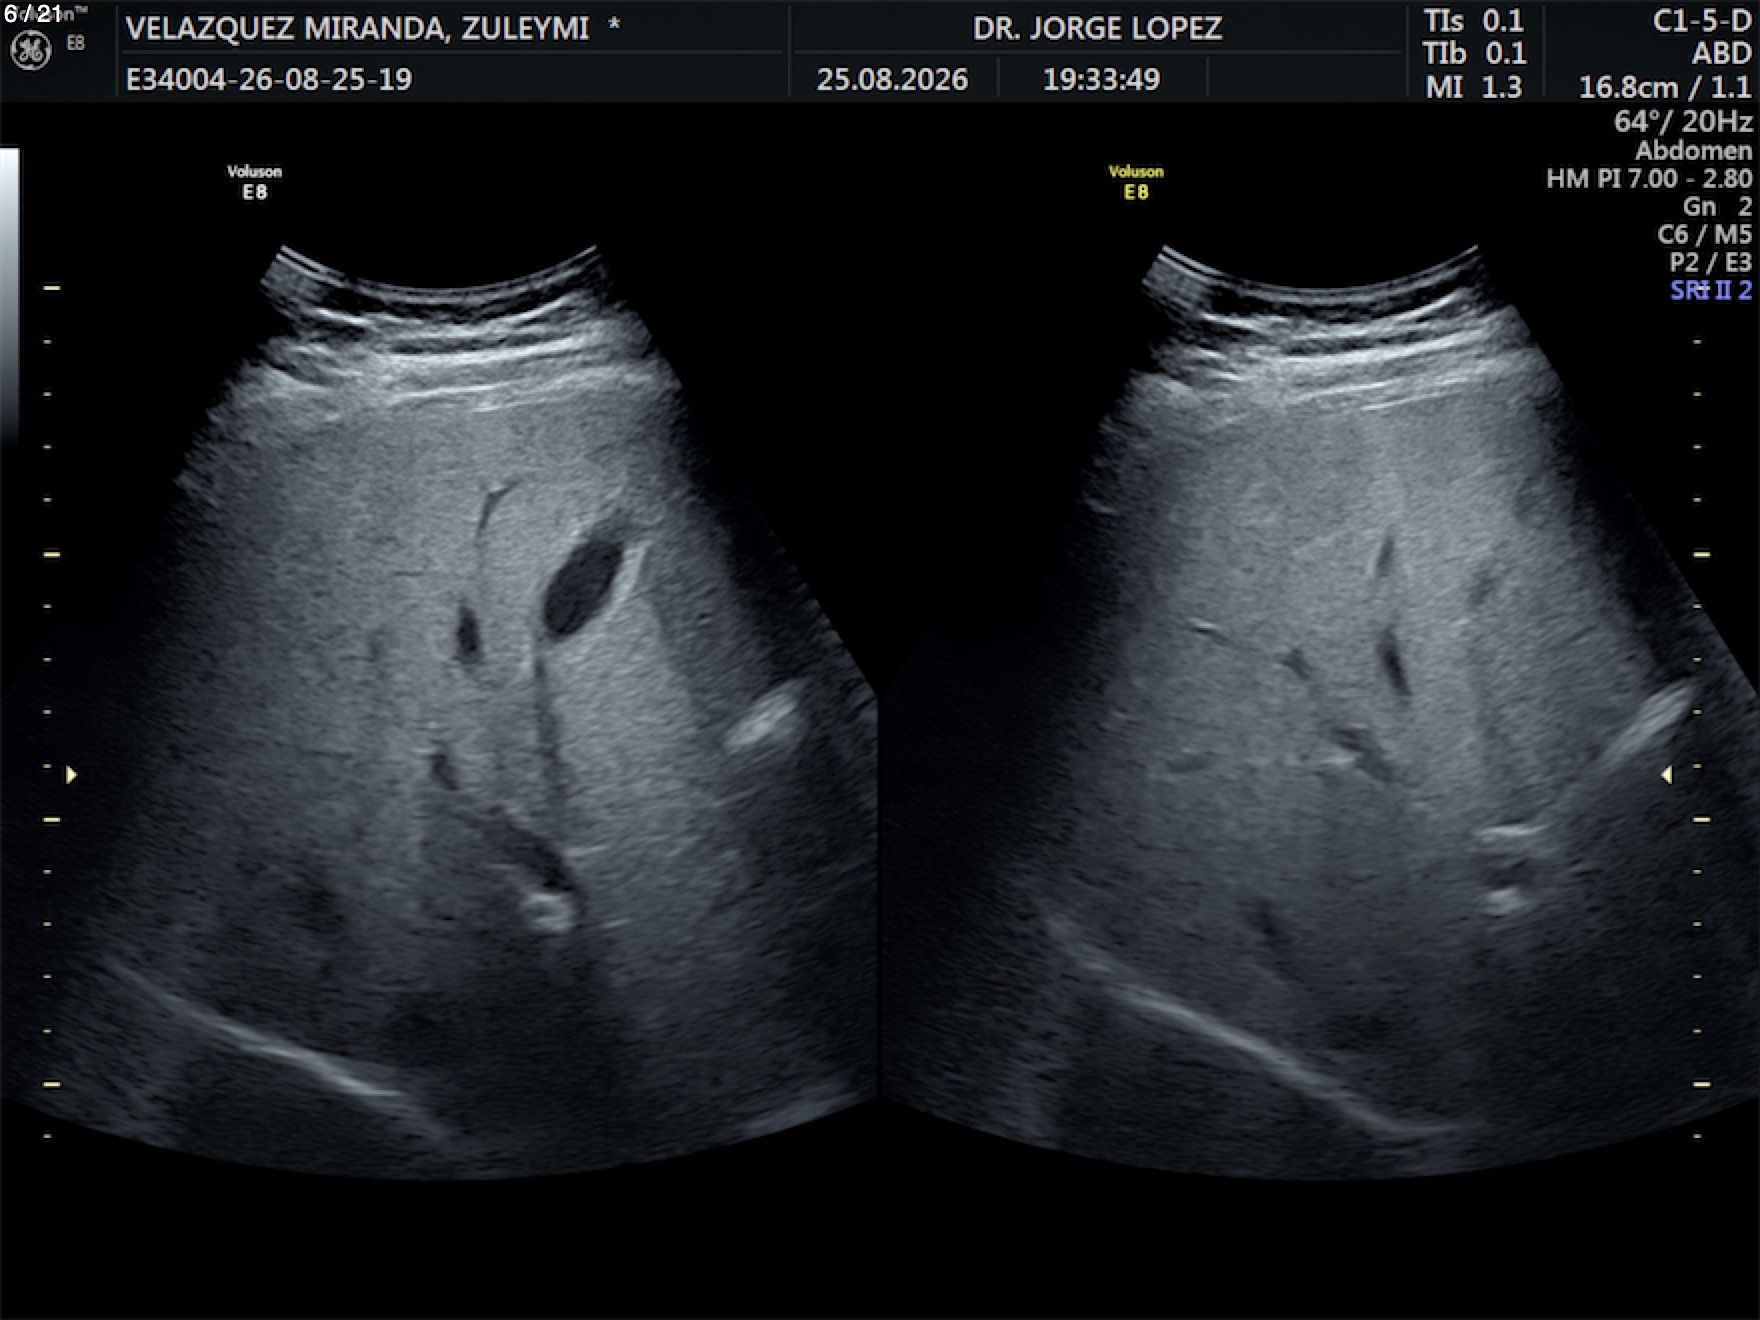Click the time display 19:33:49
Image resolution: width=1760 pixels, height=1320 pixels.
[1101, 79]
